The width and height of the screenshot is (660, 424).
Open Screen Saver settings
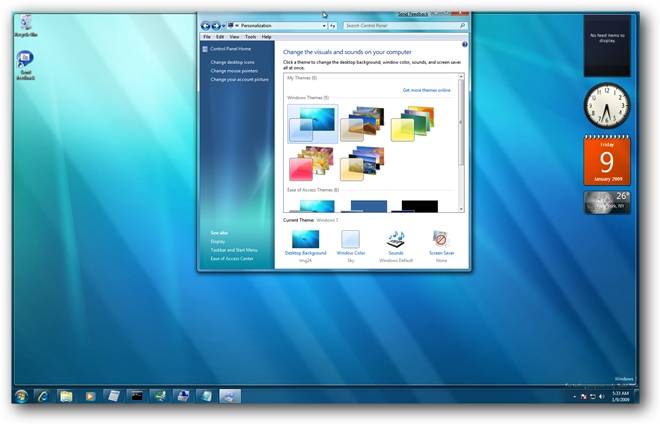pos(442,246)
